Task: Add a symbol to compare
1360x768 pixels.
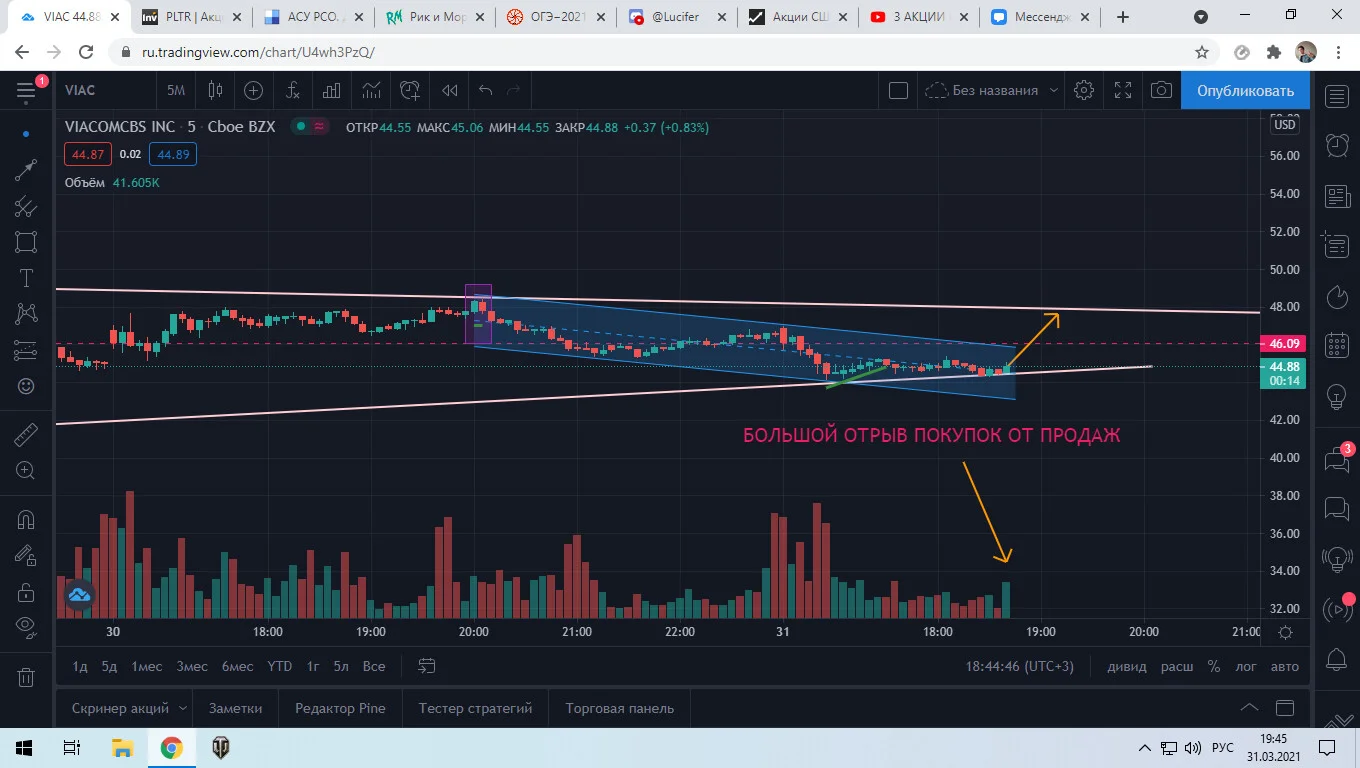Action: (254, 90)
